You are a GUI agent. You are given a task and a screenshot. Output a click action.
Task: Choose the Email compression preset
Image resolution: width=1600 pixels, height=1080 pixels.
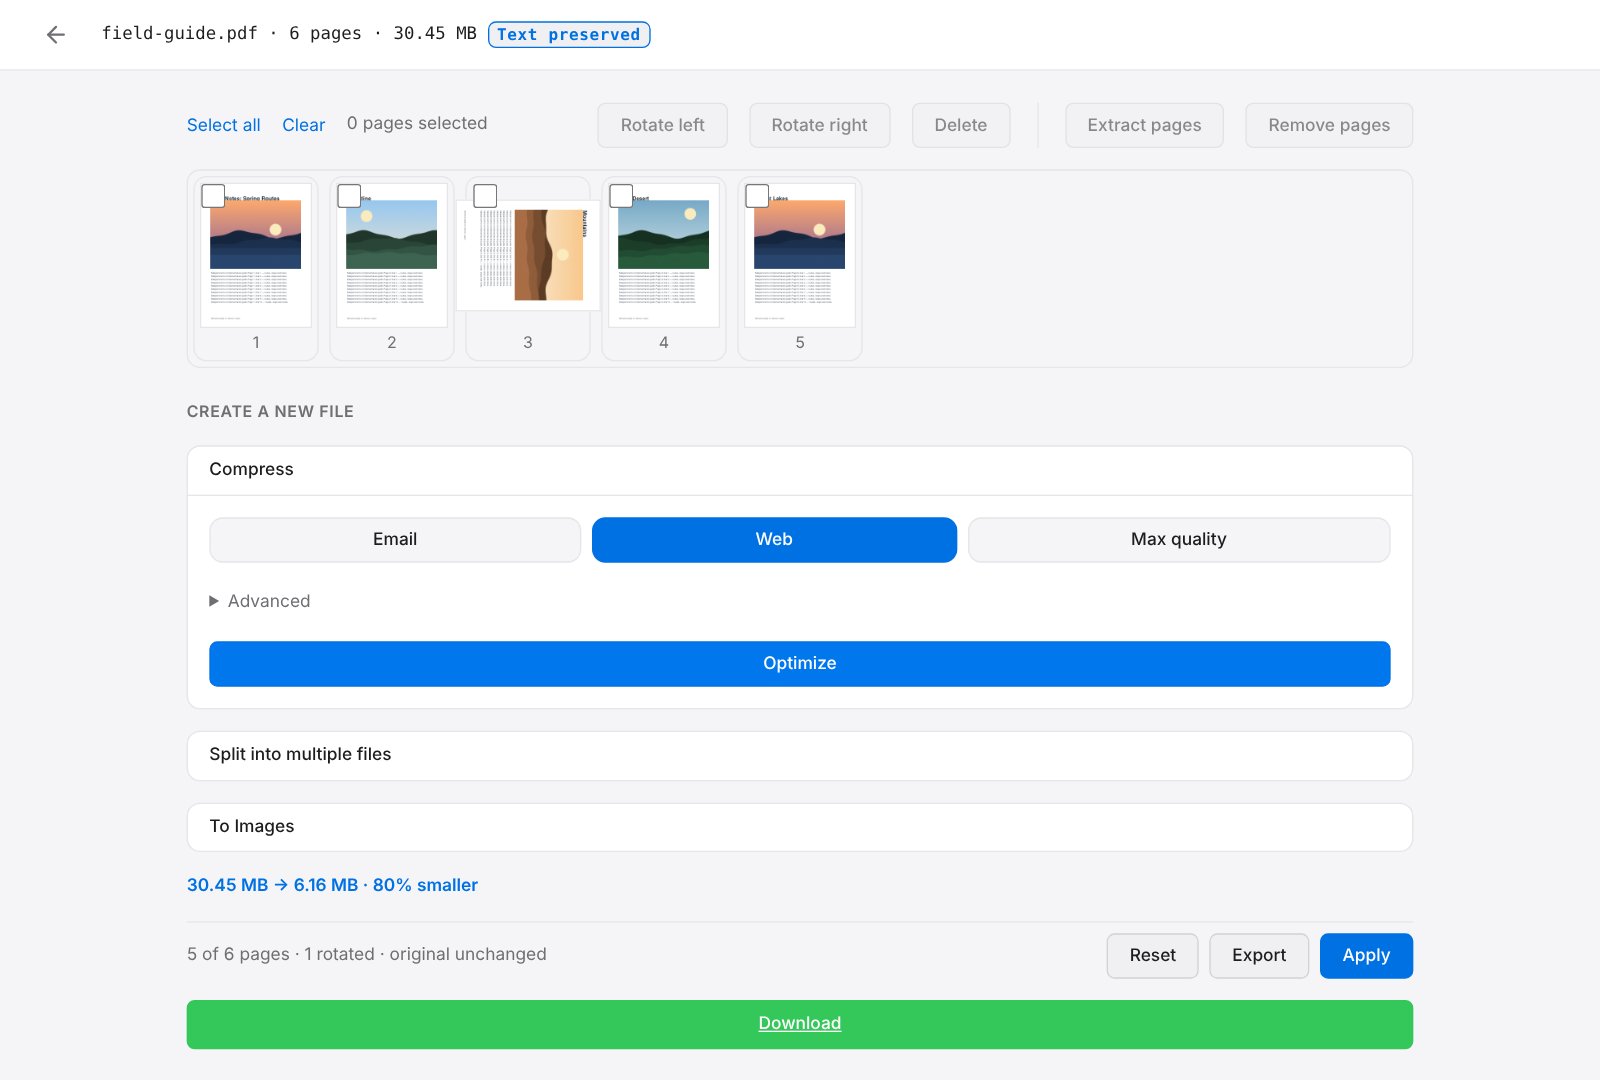[x=395, y=540]
